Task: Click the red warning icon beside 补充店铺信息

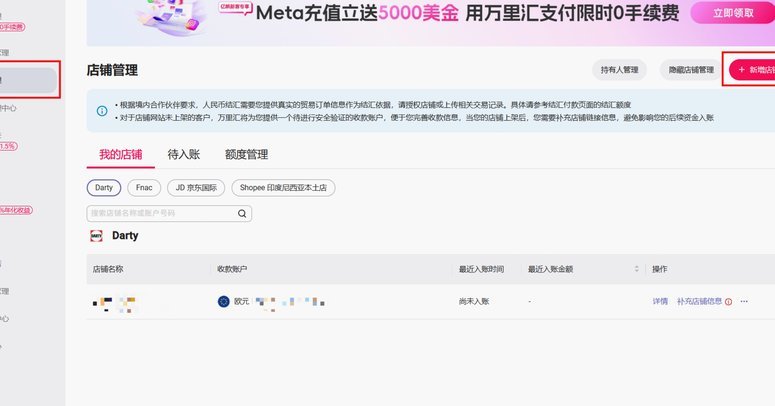Action: point(729,302)
